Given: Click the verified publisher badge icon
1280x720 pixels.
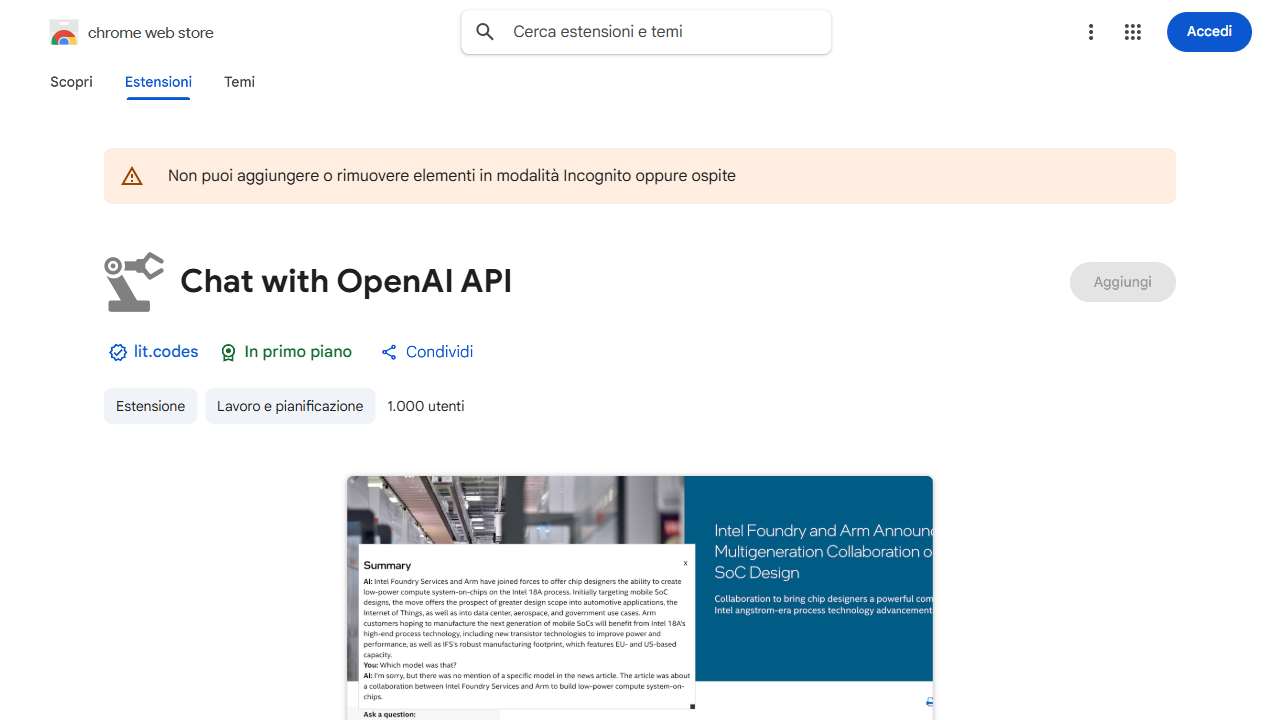Looking at the screenshot, I should pos(117,352).
